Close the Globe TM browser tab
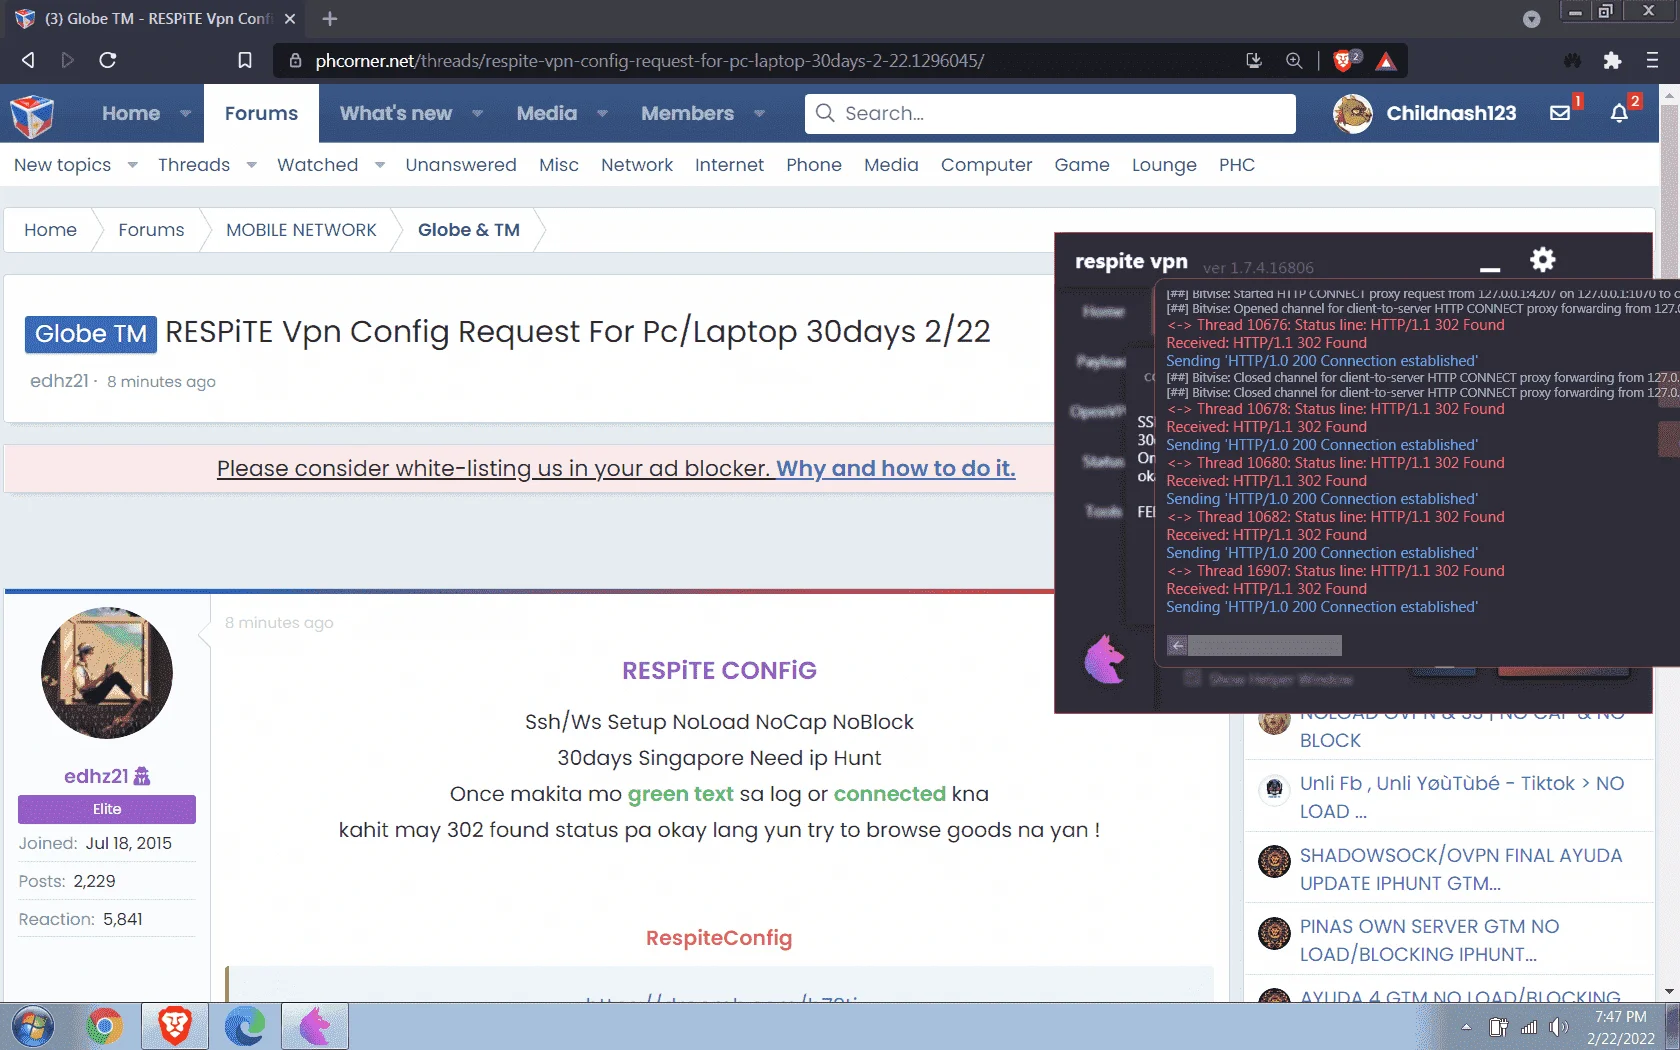This screenshot has height=1050, width=1680. [290, 18]
